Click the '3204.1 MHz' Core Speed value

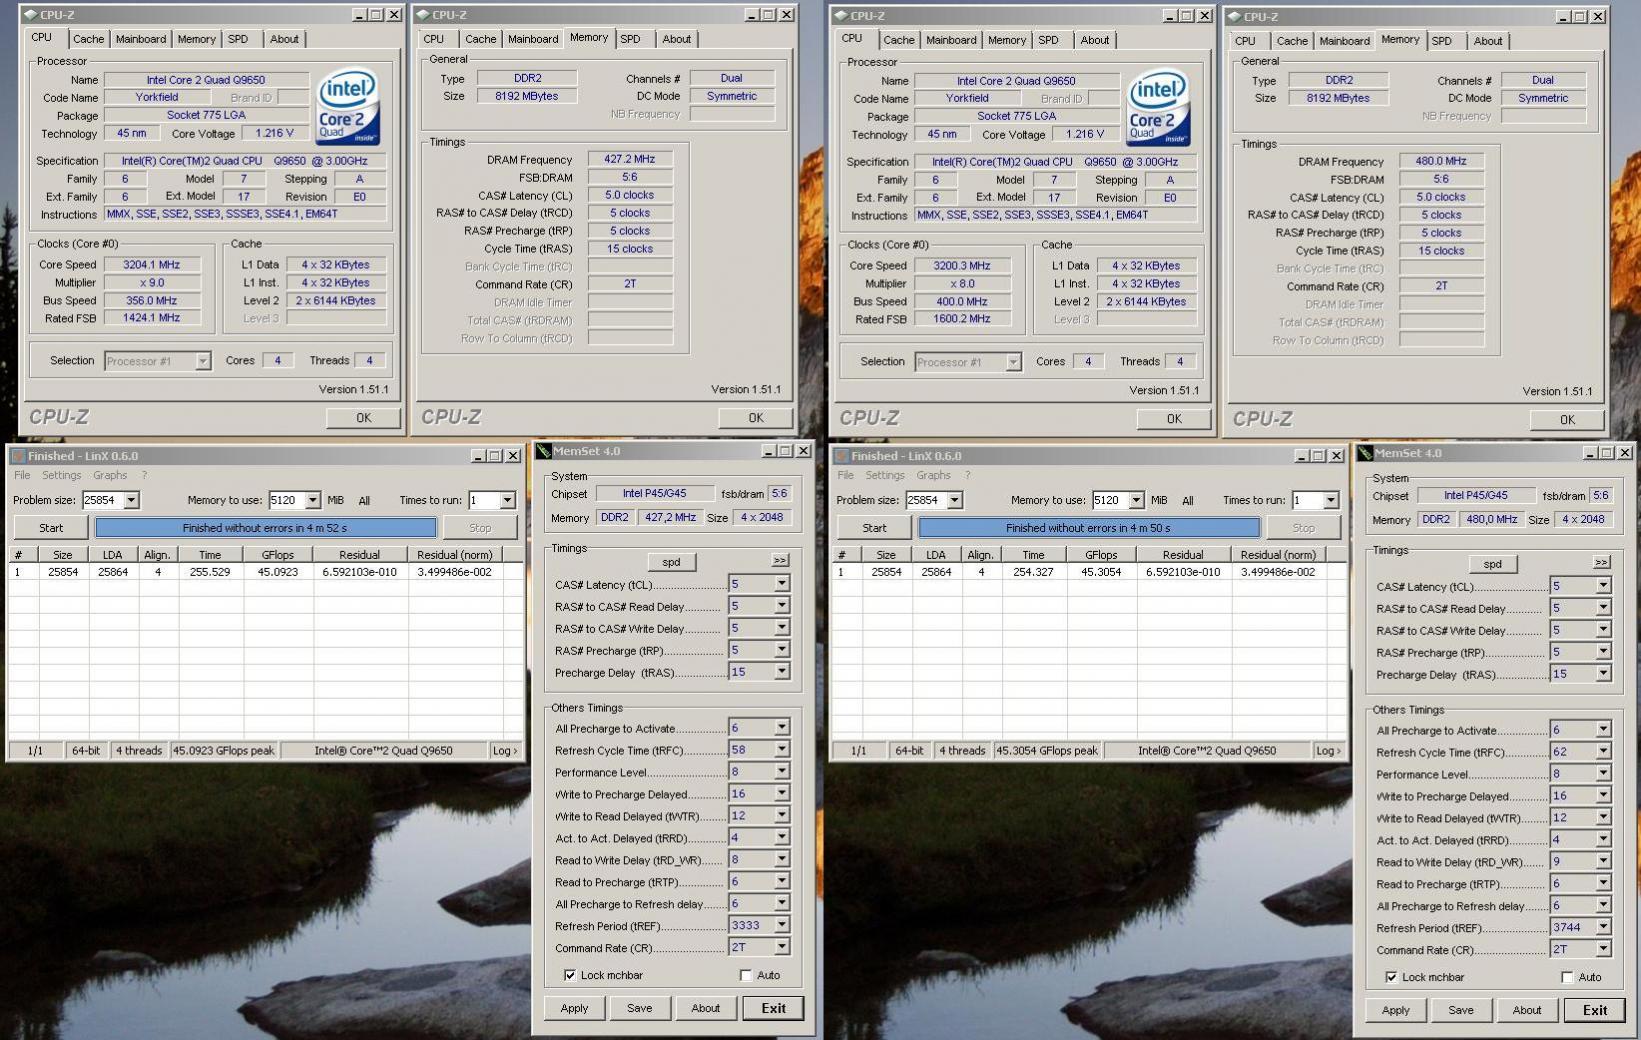click(x=152, y=265)
